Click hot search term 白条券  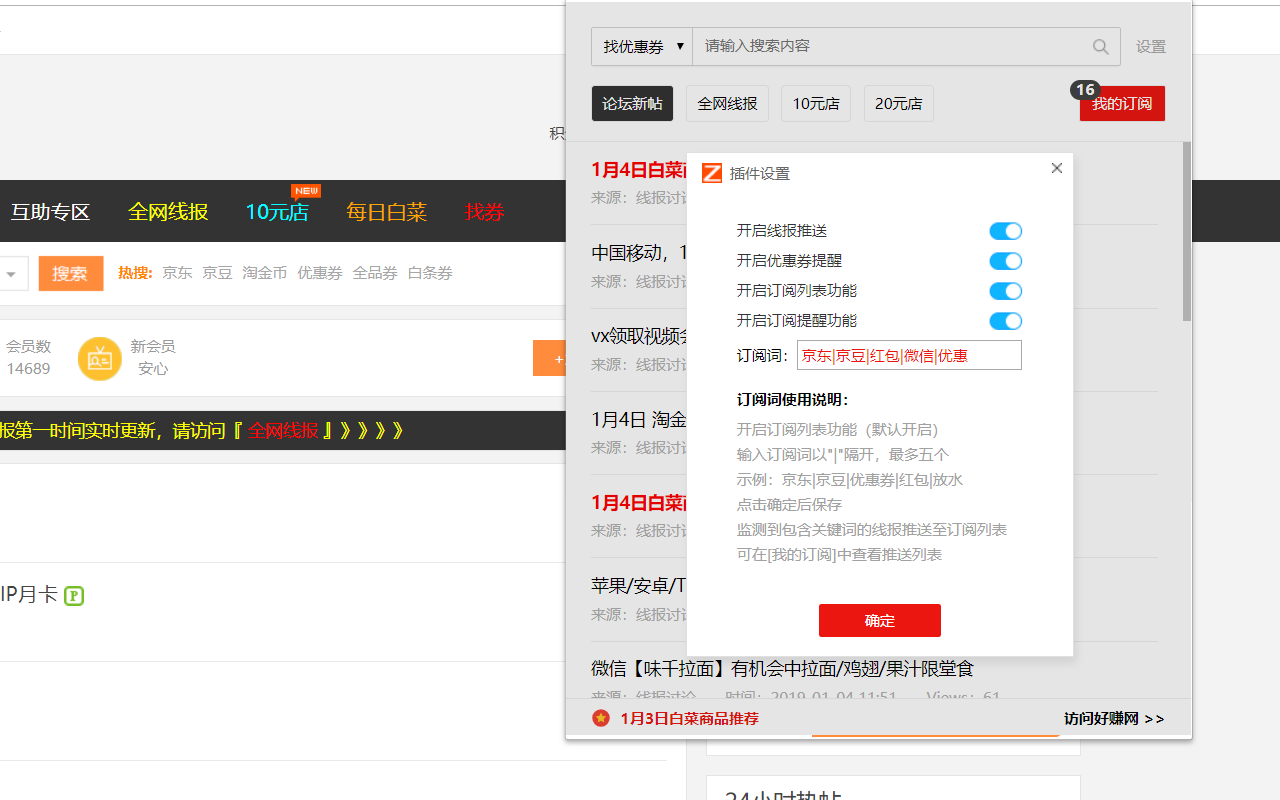[x=430, y=273]
